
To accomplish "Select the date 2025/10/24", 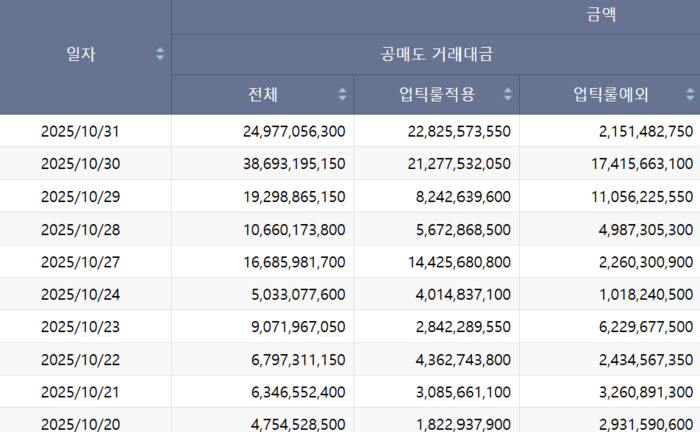I will click(80, 295).
